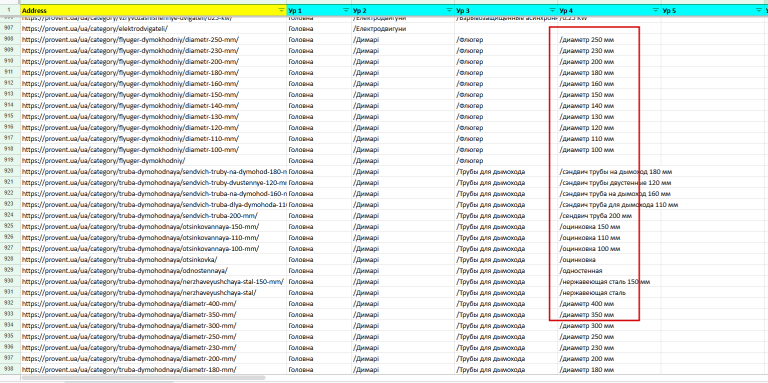Open the Ур 4 column filter dropdown
Viewport: 768px width, 383px height.
pos(655,10)
